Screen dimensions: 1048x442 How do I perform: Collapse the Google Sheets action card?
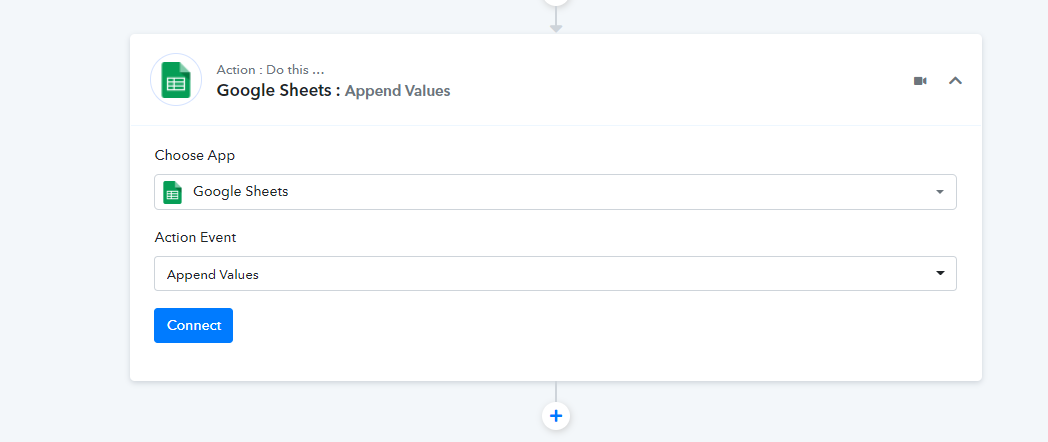[956, 81]
